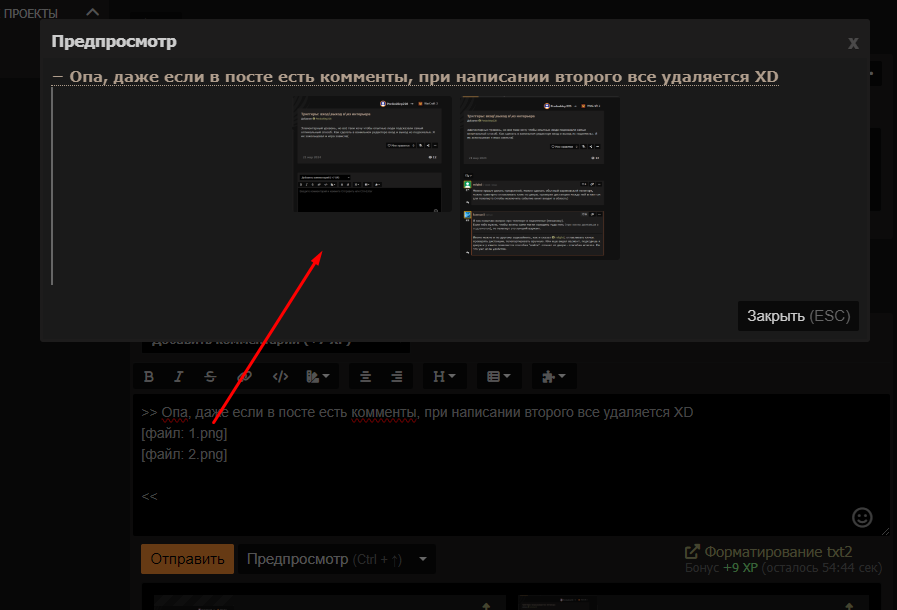
Task: Expand the arrow next to Предпросмотр button
Action: [423, 559]
